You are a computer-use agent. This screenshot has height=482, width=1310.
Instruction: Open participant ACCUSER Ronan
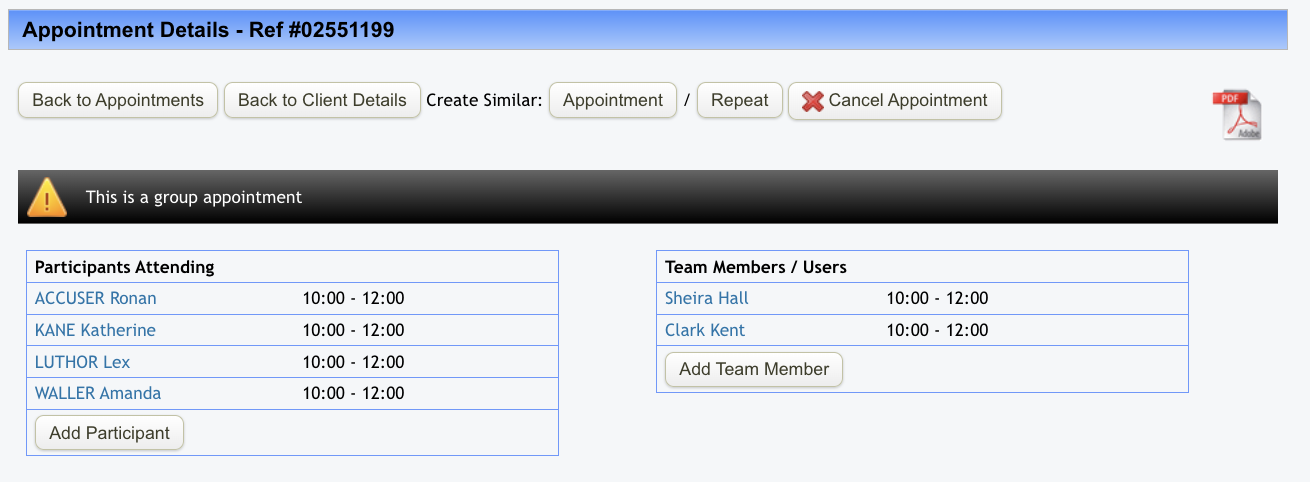pyautogui.click(x=96, y=298)
